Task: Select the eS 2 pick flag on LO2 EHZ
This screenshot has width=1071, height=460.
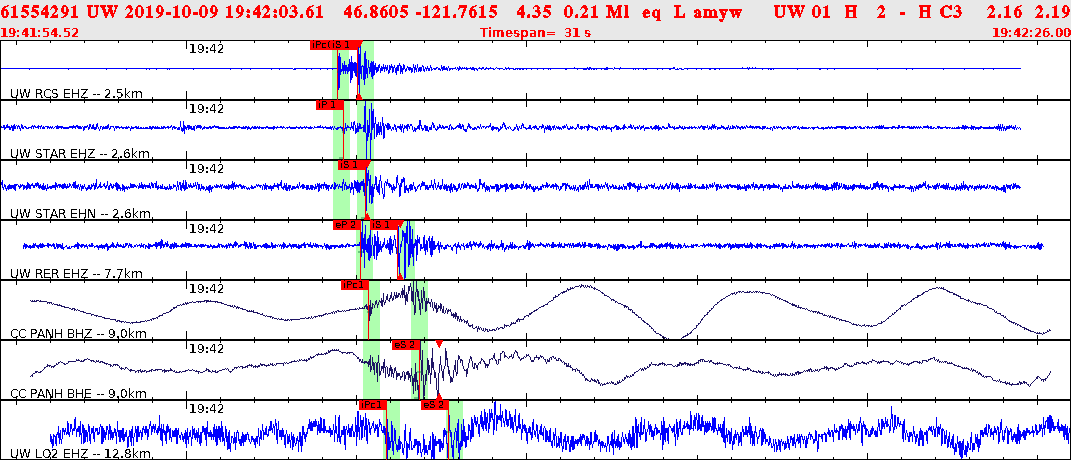Action: 434,405
